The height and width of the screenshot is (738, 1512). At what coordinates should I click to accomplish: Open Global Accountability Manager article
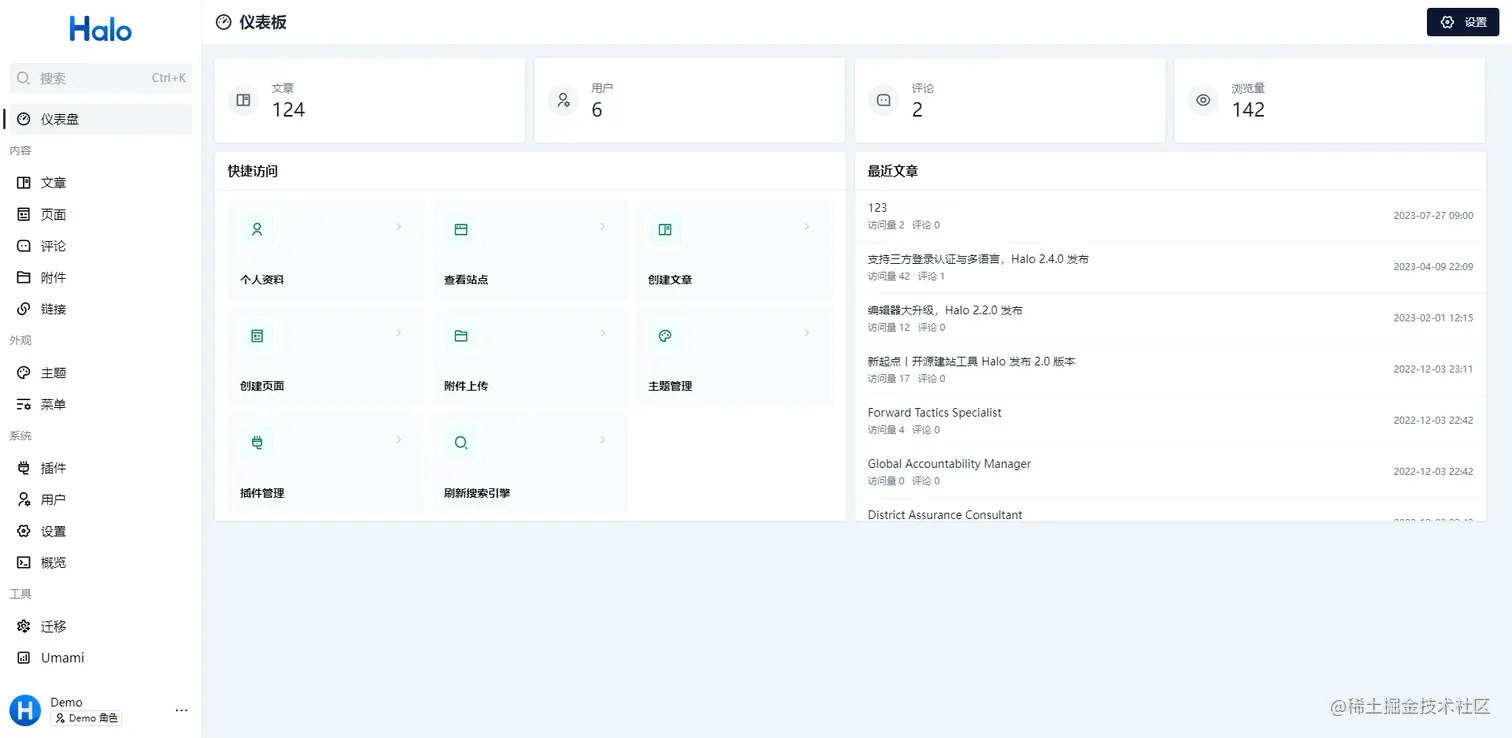pyautogui.click(x=949, y=463)
